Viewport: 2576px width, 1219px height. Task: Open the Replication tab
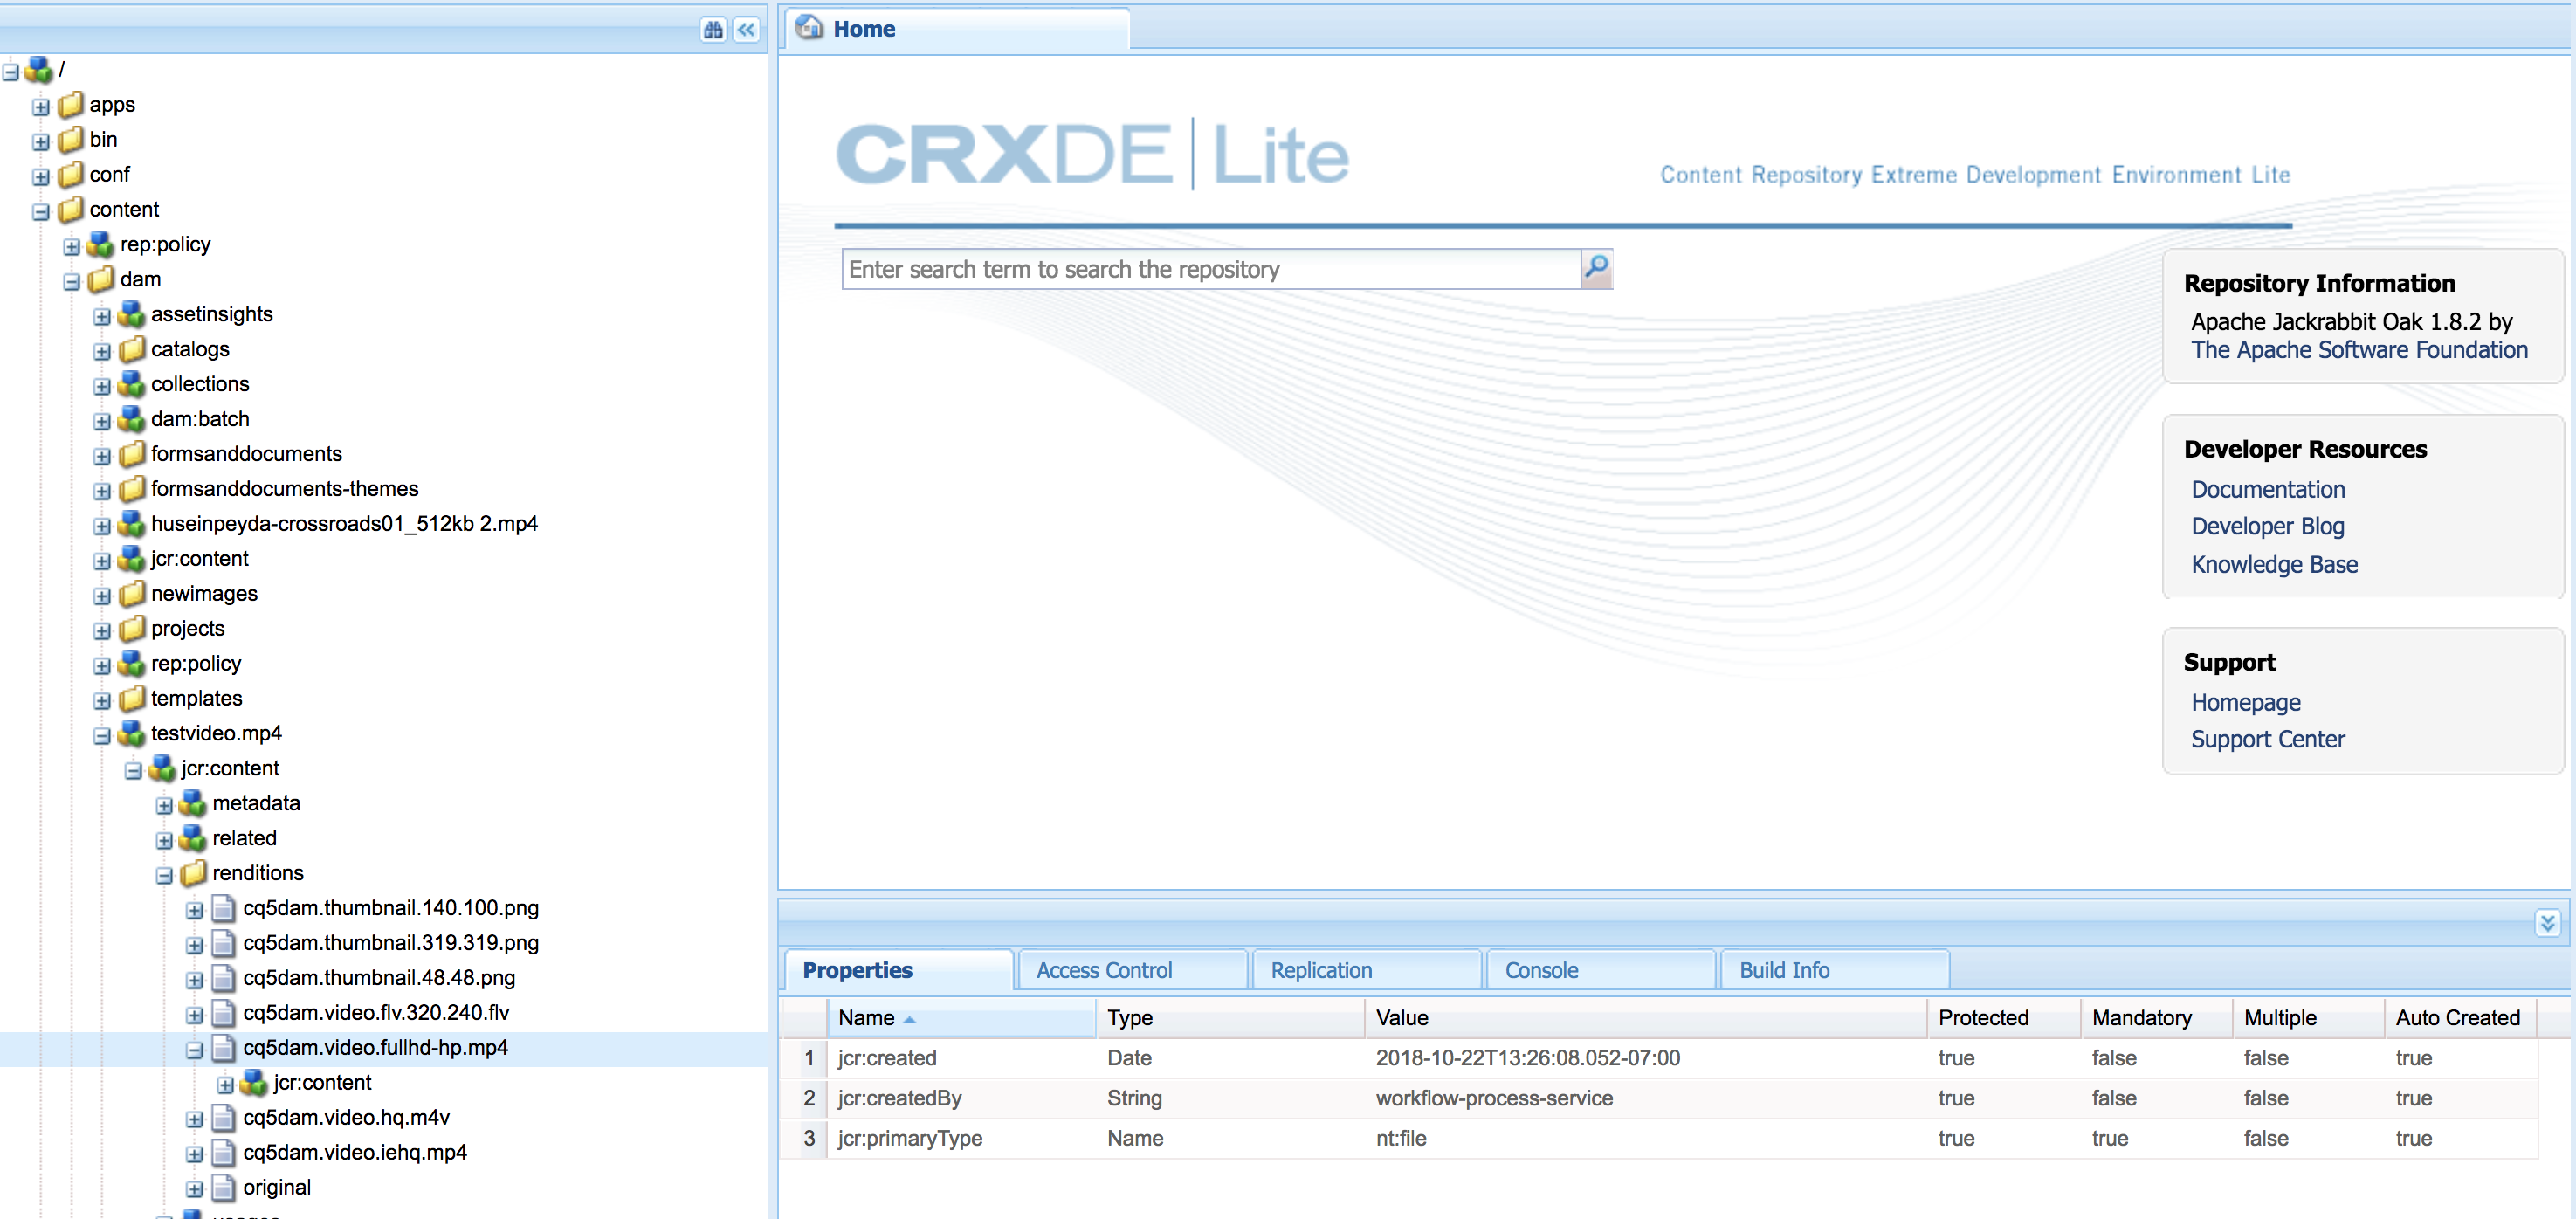click(1320, 970)
